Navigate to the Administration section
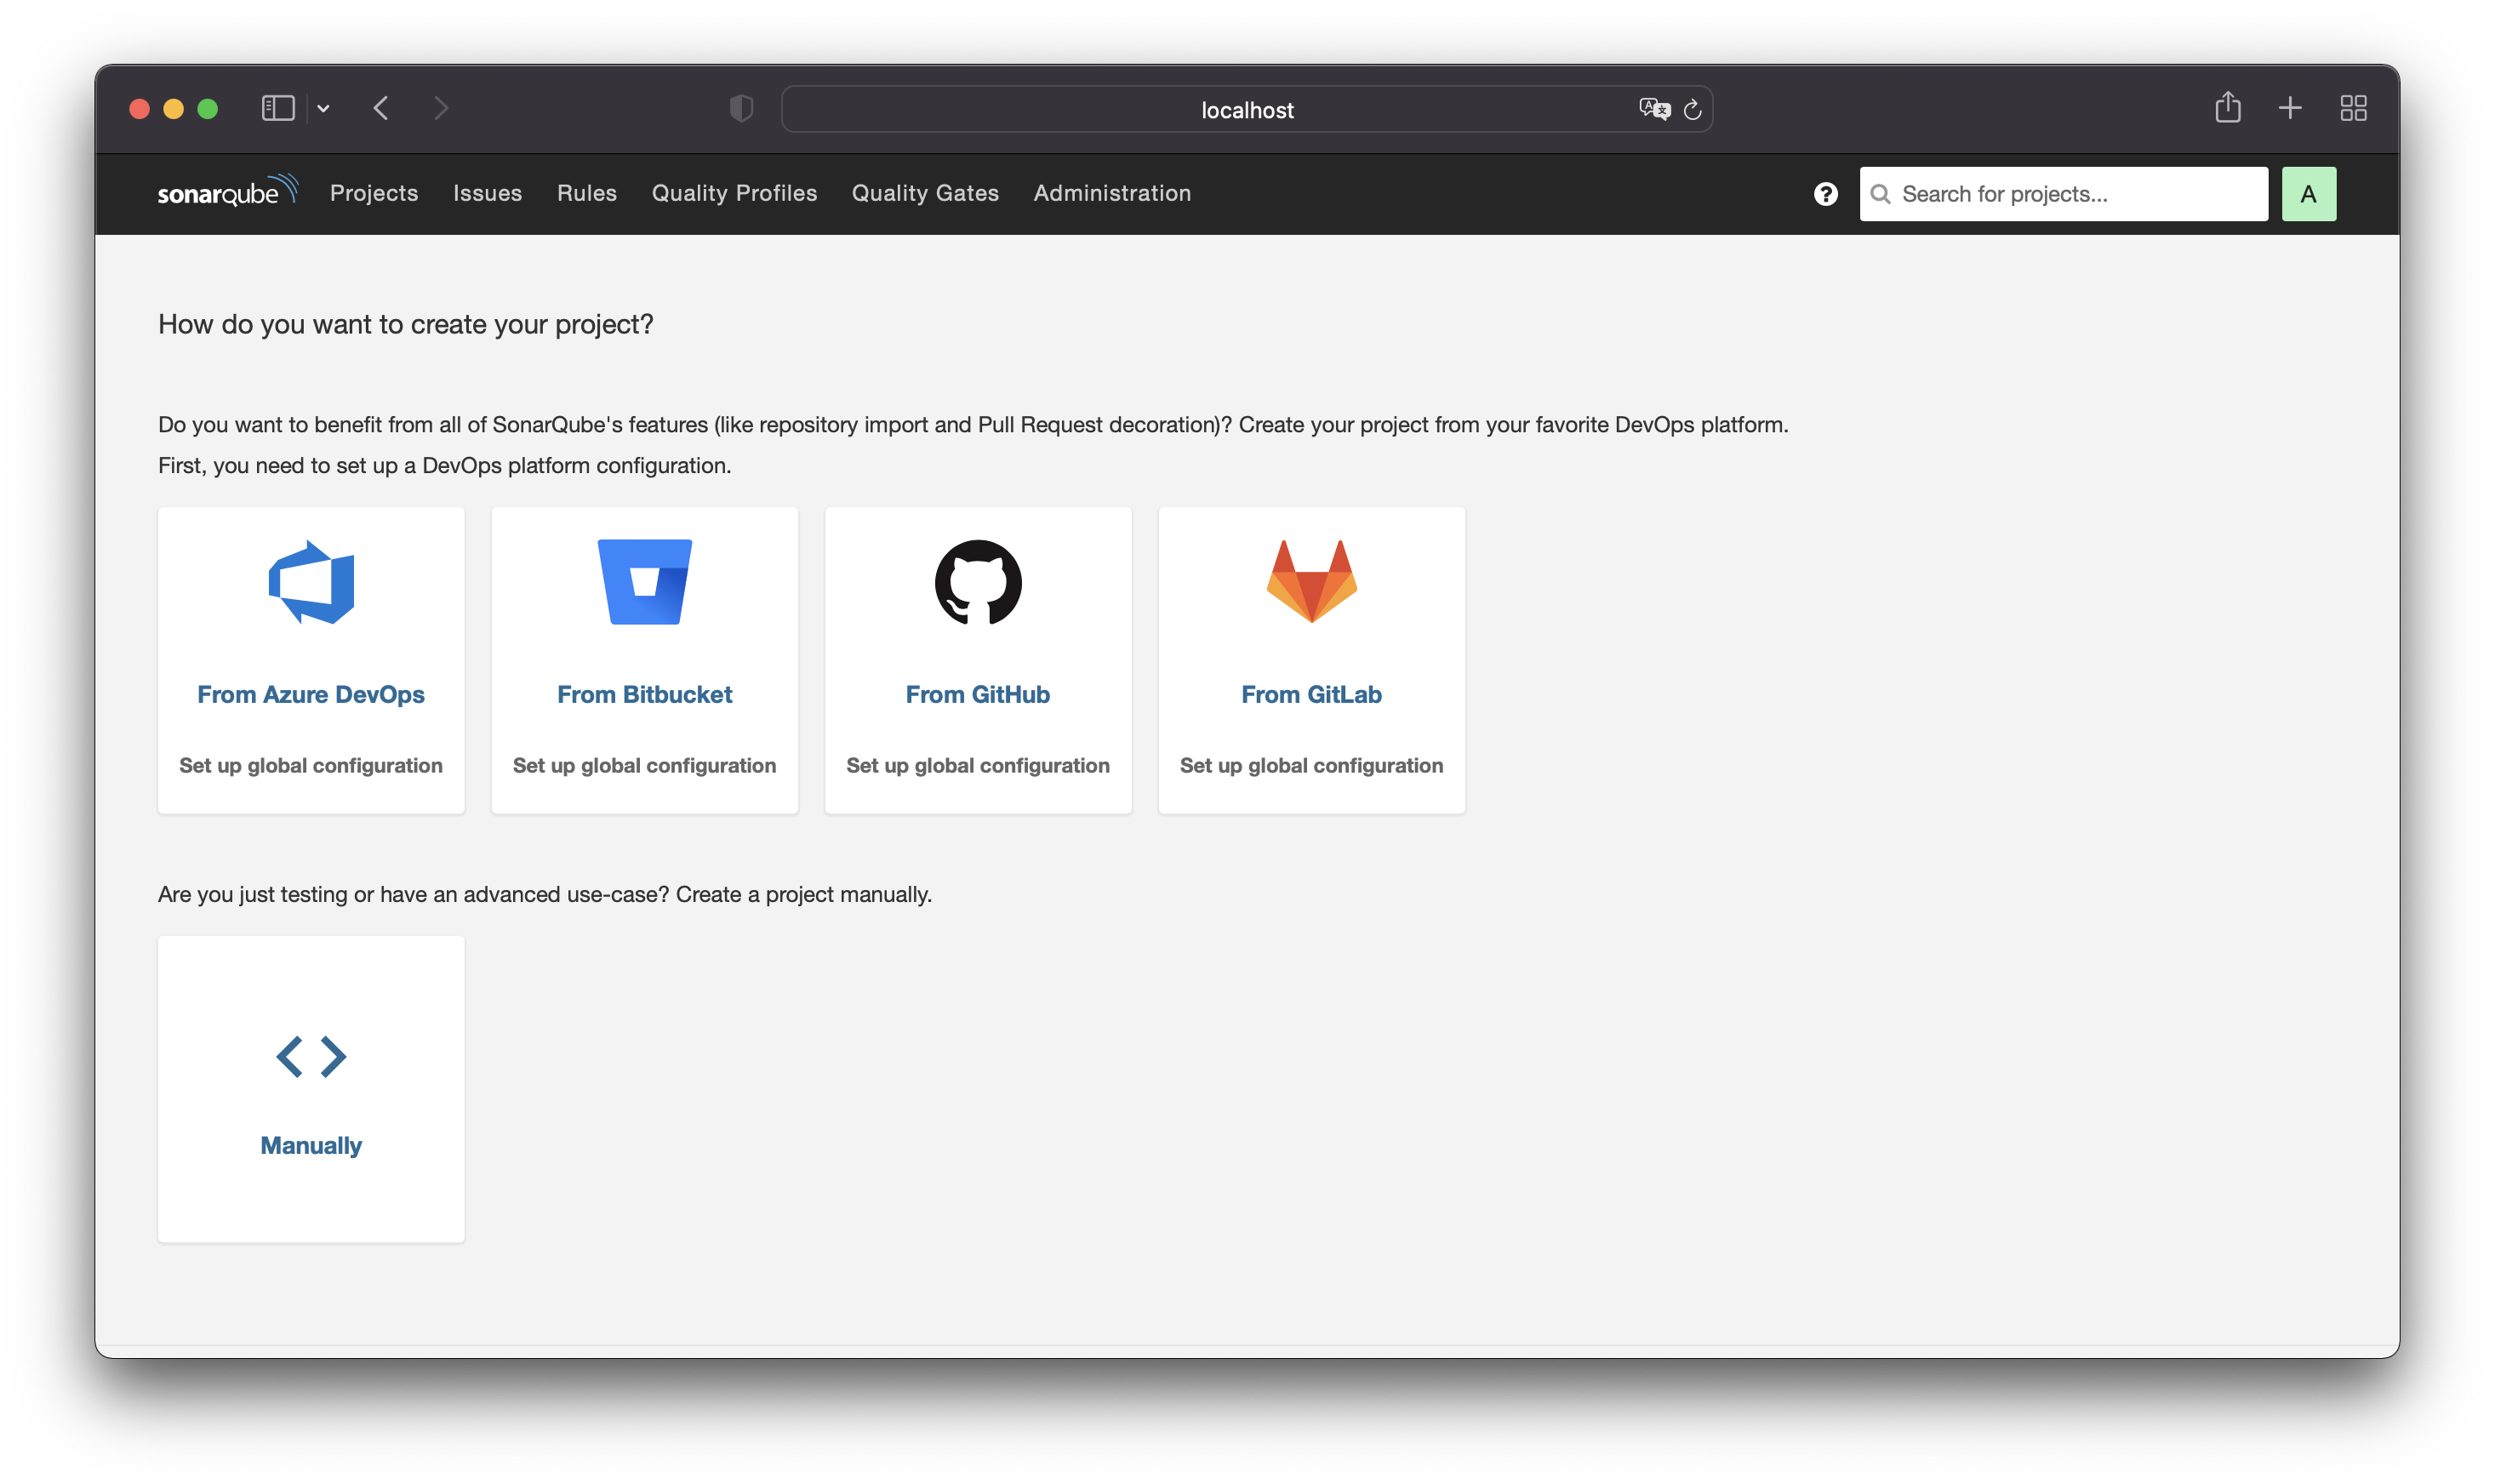The height and width of the screenshot is (1484, 2495). (x=1112, y=193)
